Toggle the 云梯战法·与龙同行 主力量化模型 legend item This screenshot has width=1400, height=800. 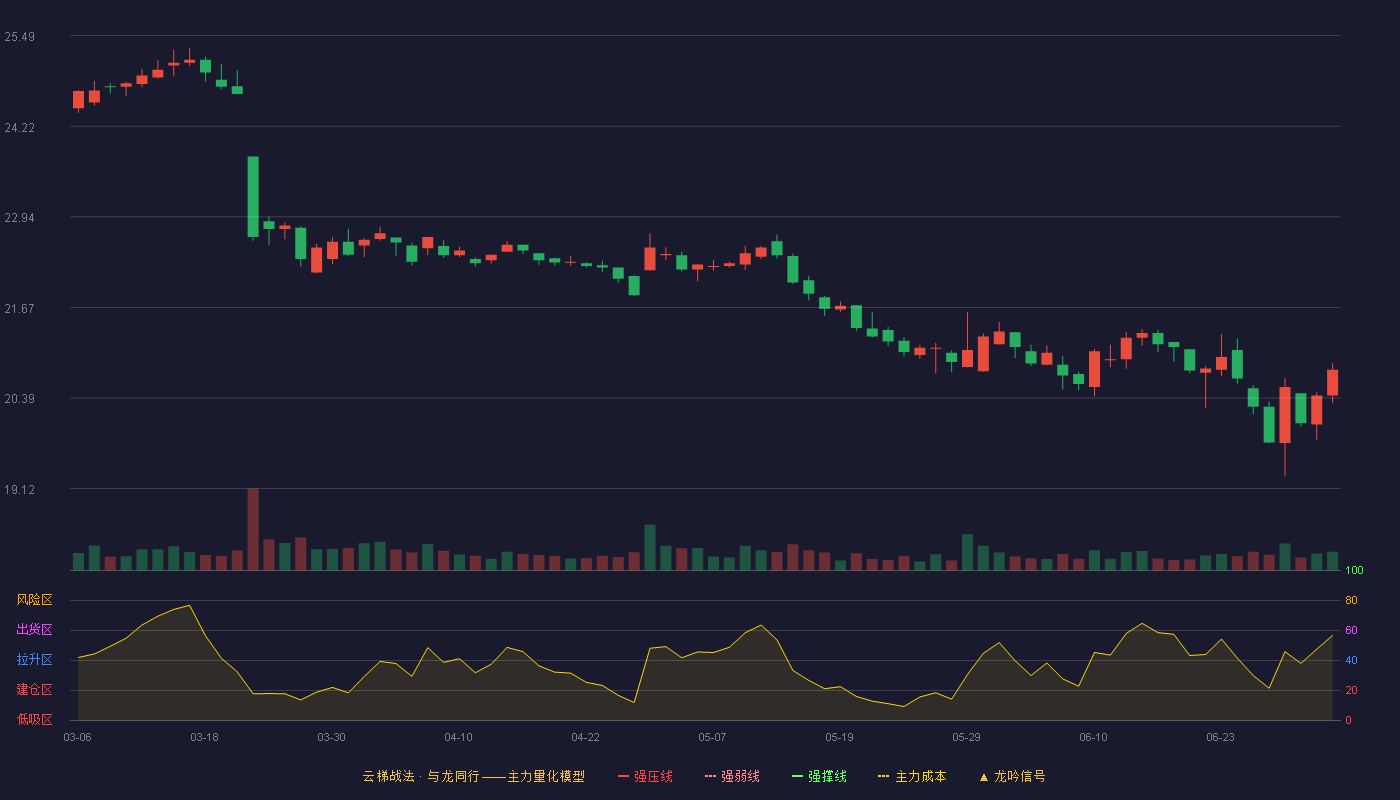click(x=474, y=776)
